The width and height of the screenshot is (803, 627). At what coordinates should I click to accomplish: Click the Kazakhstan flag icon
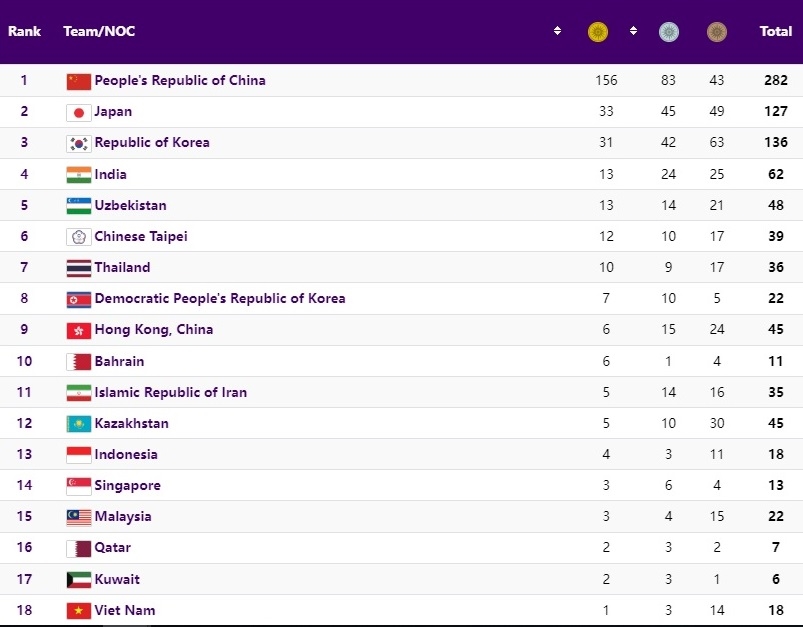point(78,423)
